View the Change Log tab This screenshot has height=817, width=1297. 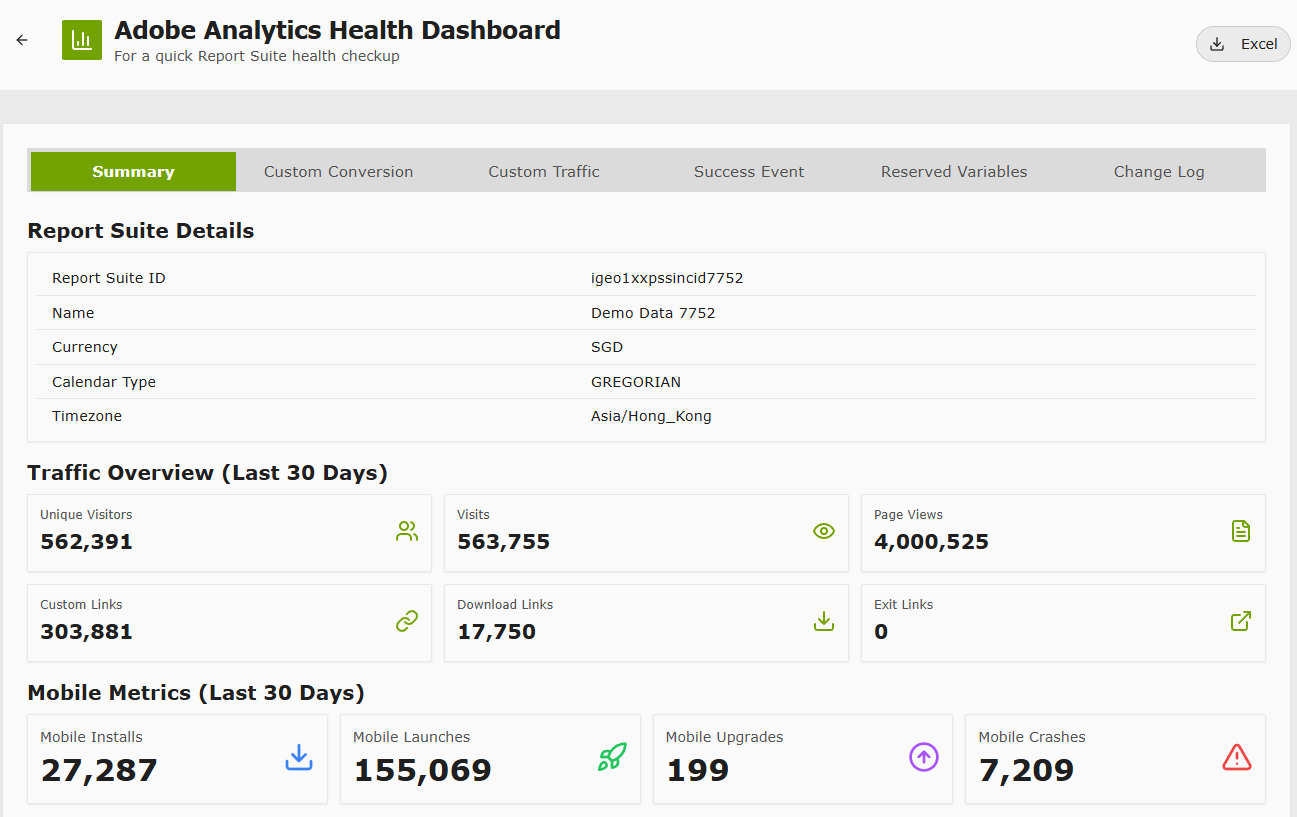point(1159,172)
